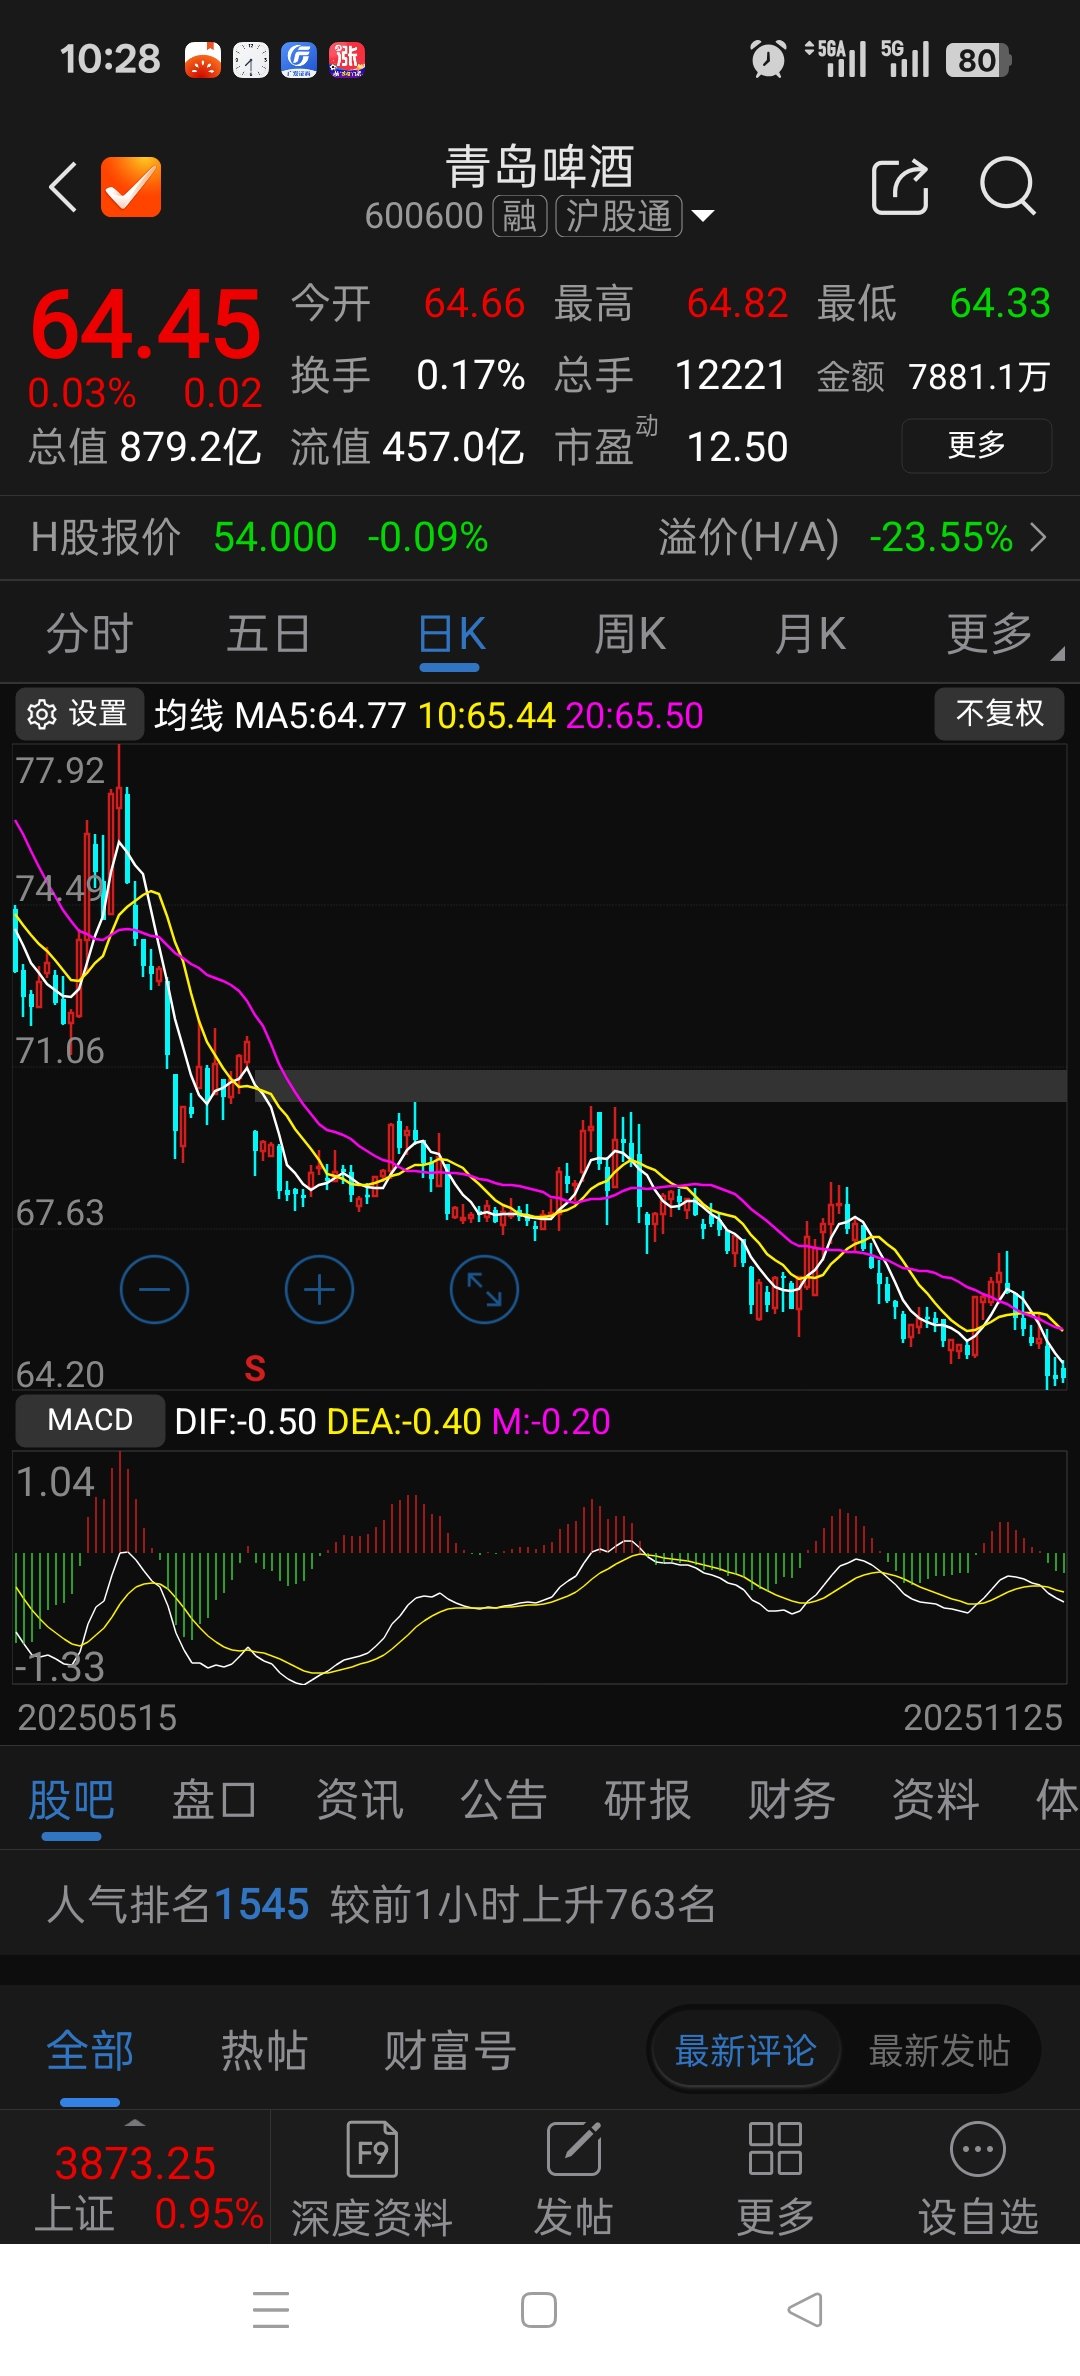Tap battery 80 indicator
This screenshot has width=1080, height=2376.
pyautogui.click(x=979, y=60)
